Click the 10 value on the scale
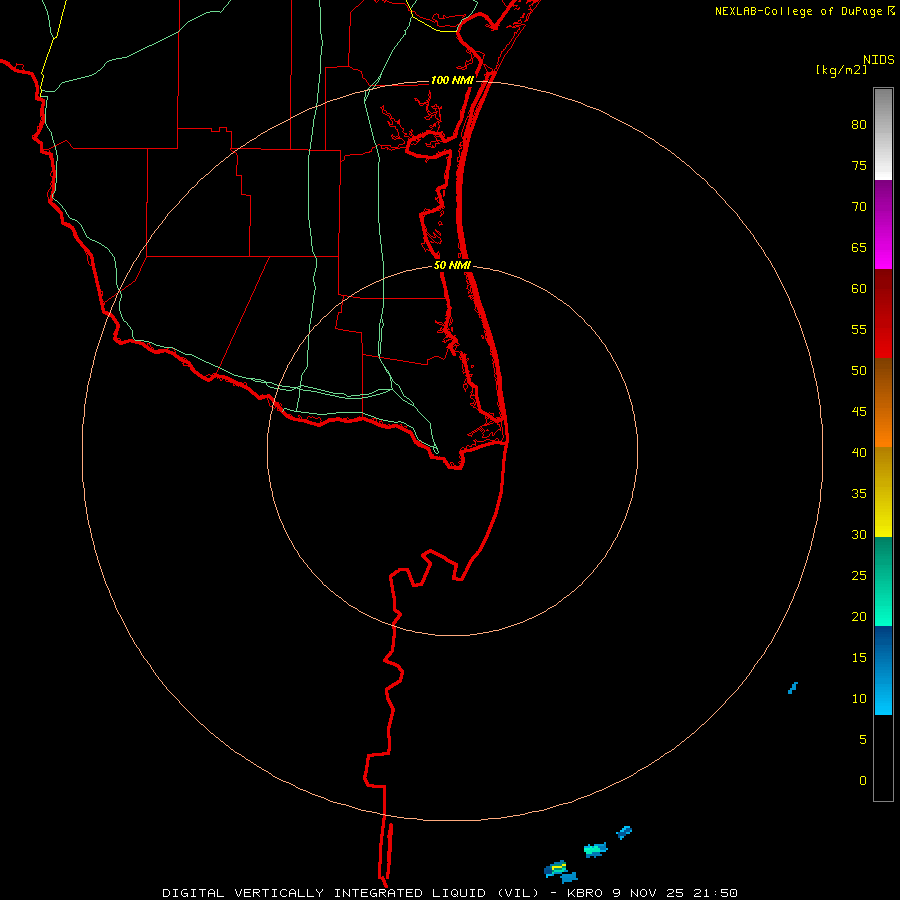900x900 pixels. [859, 699]
